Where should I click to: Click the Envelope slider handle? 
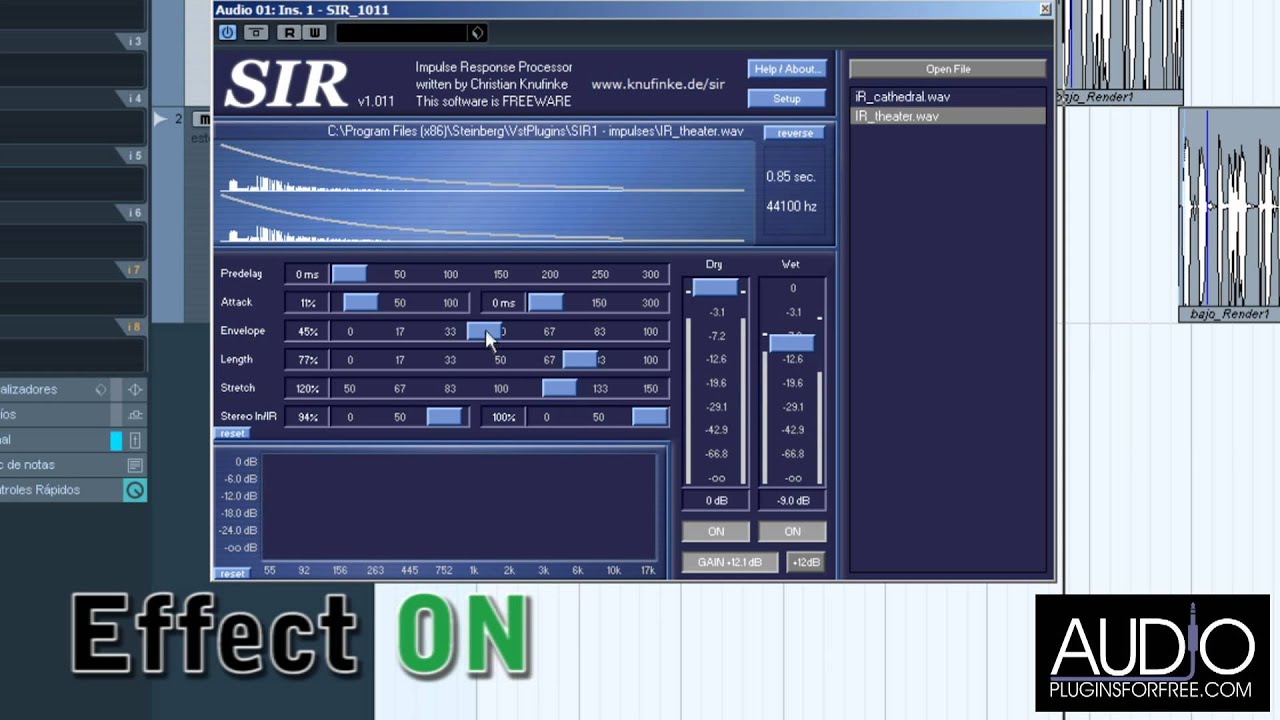(x=485, y=331)
